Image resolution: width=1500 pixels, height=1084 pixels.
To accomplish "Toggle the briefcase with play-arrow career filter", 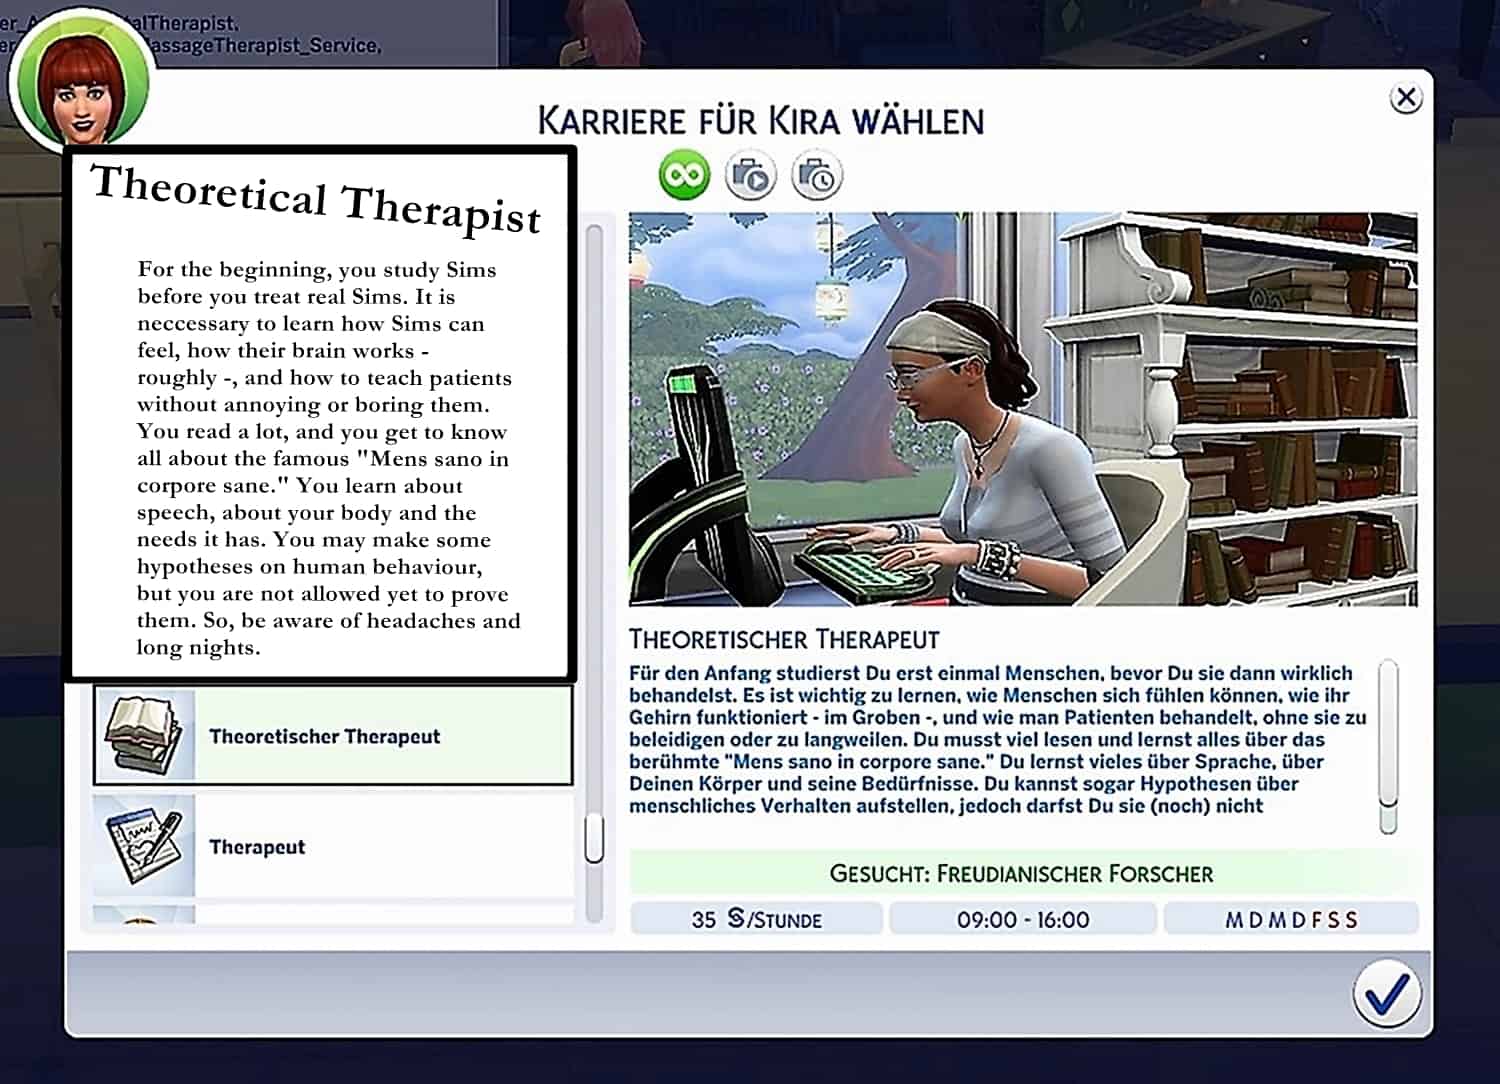I will [x=750, y=176].
